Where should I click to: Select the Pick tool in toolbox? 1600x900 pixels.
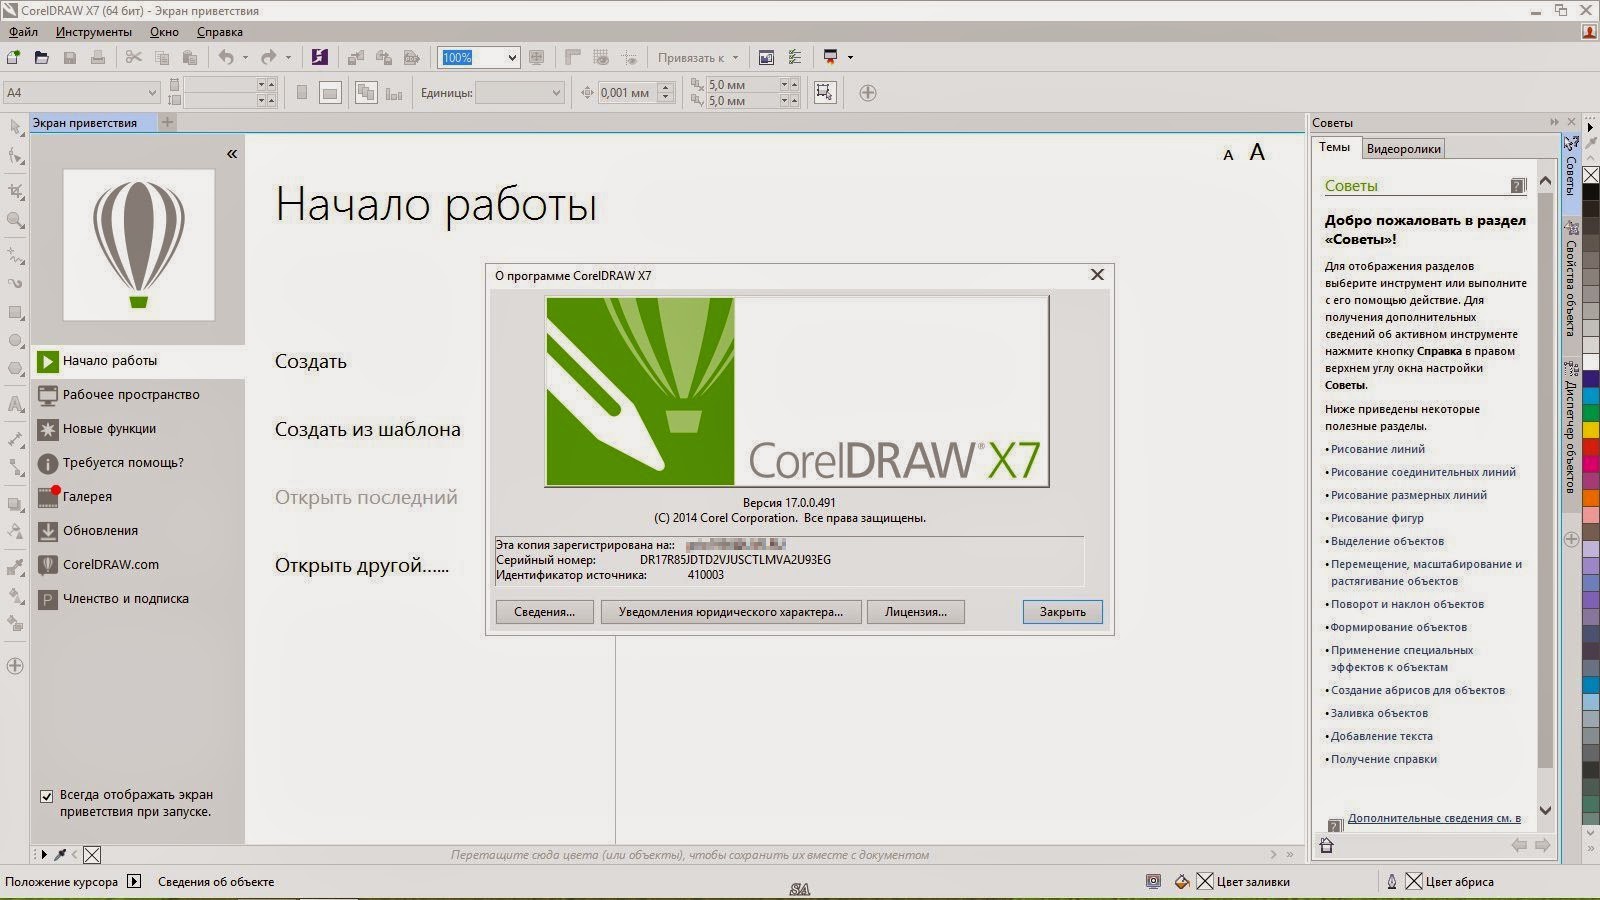15,127
